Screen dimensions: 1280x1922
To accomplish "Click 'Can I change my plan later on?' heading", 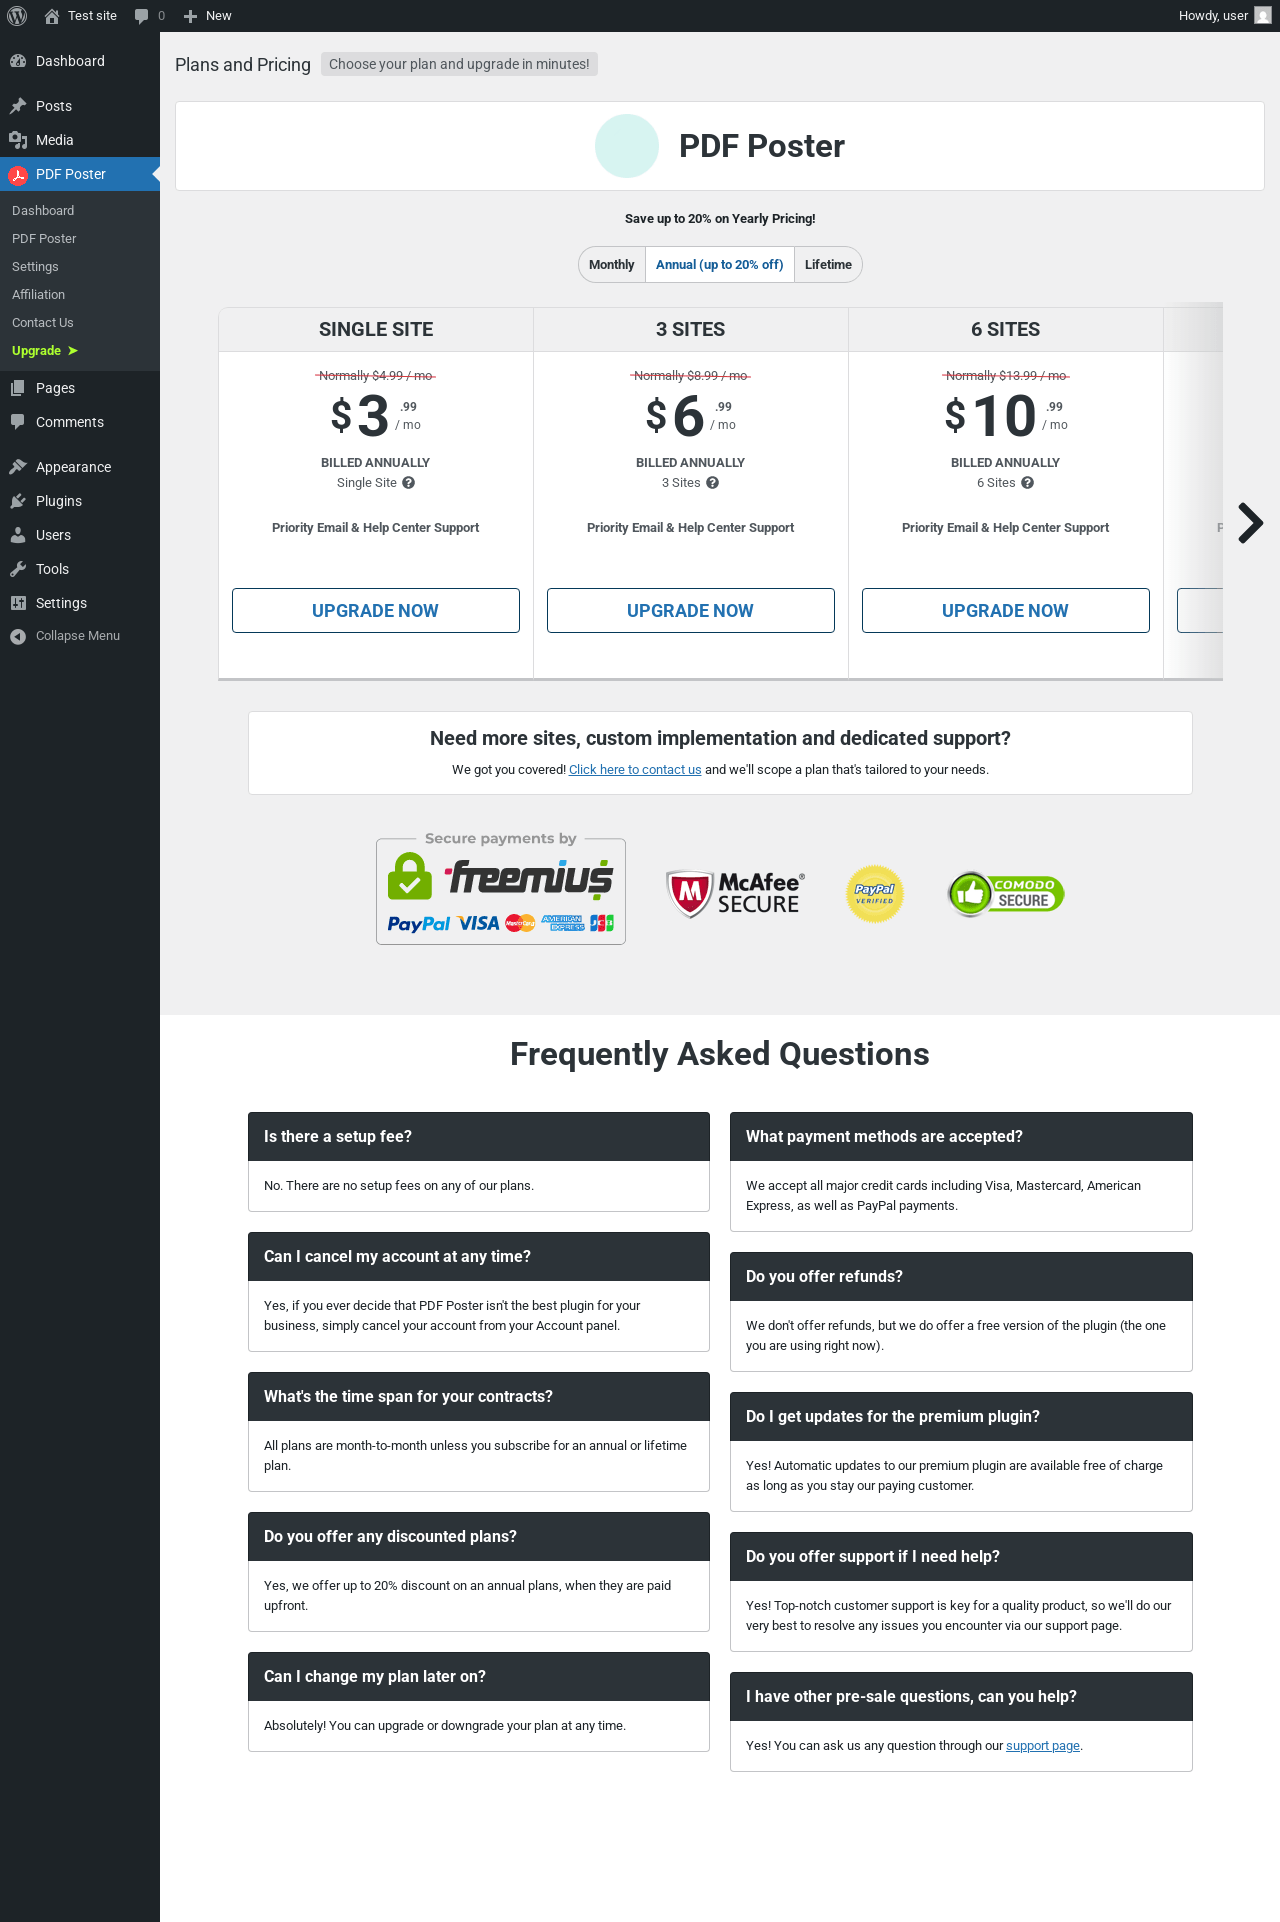I will pyautogui.click(x=479, y=1677).
